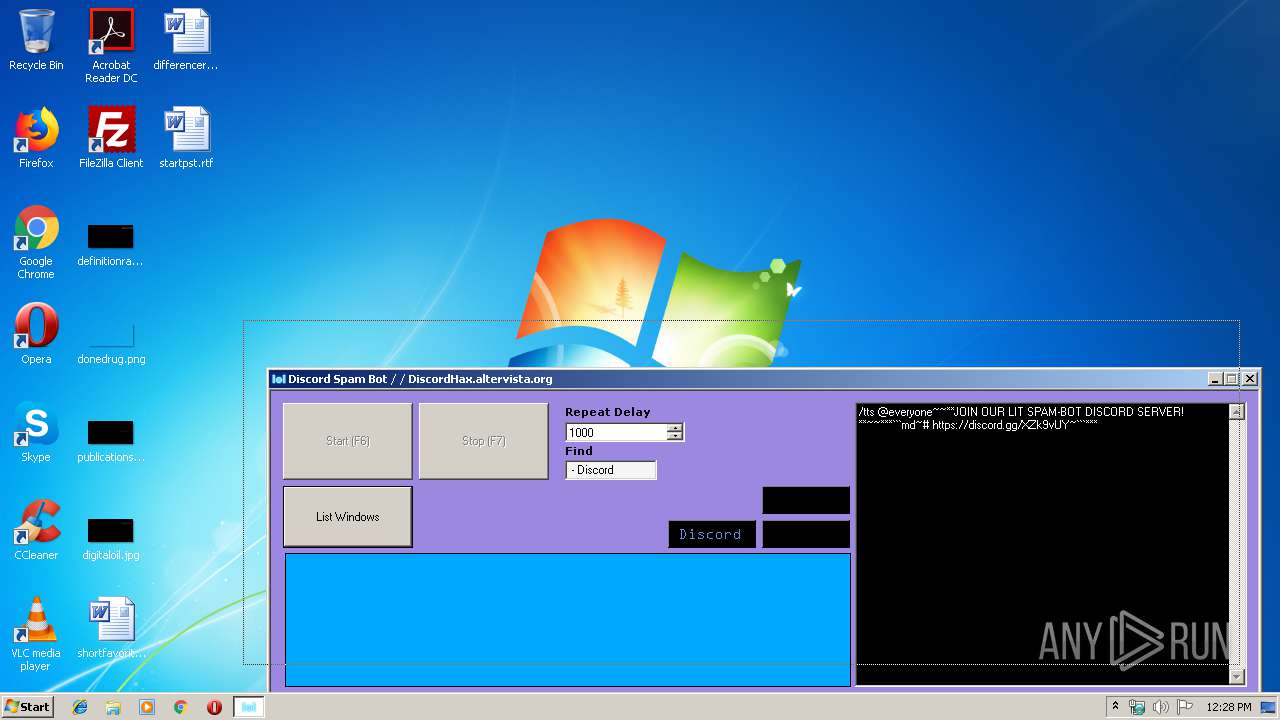Switch to Discord Spam Bot taskbar button
This screenshot has height=720, width=1280.
(249, 707)
